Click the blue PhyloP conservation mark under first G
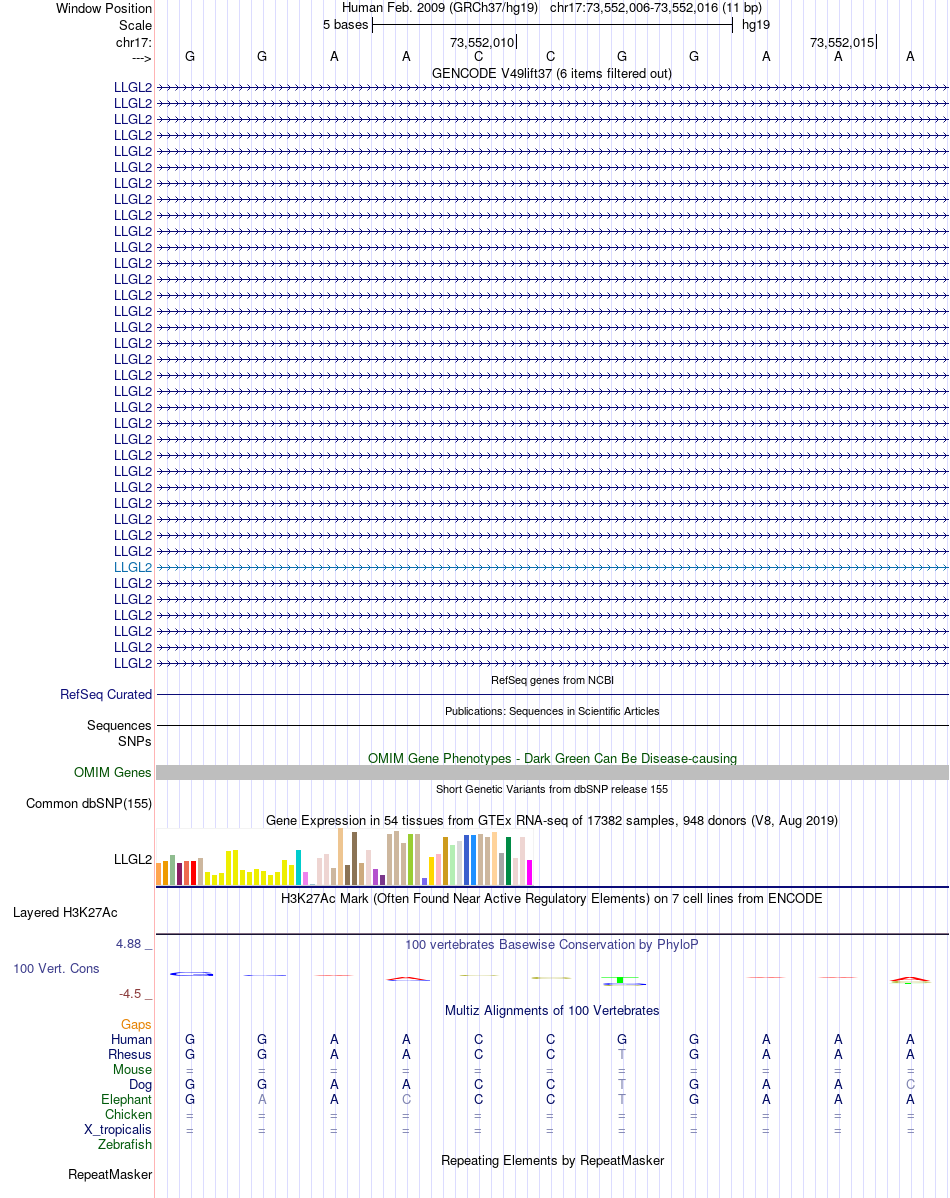Image resolution: width=950 pixels, height=1198 pixels. [x=191, y=973]
